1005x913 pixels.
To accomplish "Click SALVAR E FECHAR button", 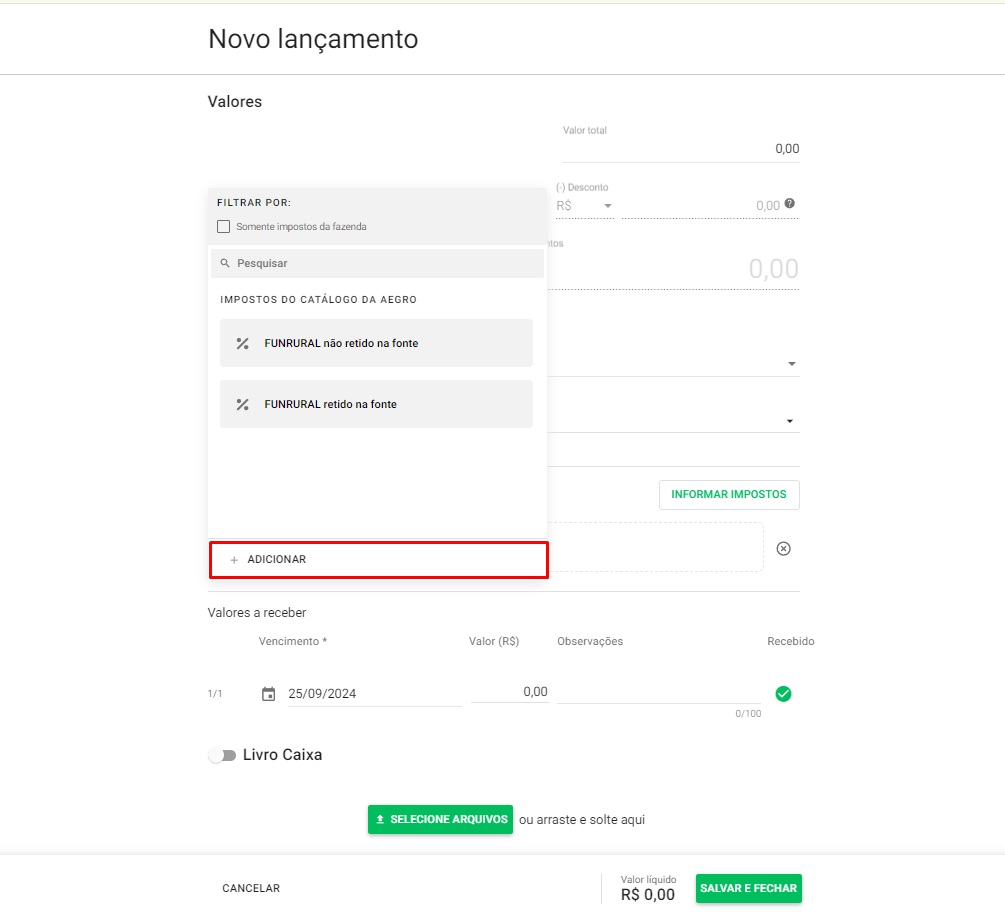I will [x=748, y=888].
